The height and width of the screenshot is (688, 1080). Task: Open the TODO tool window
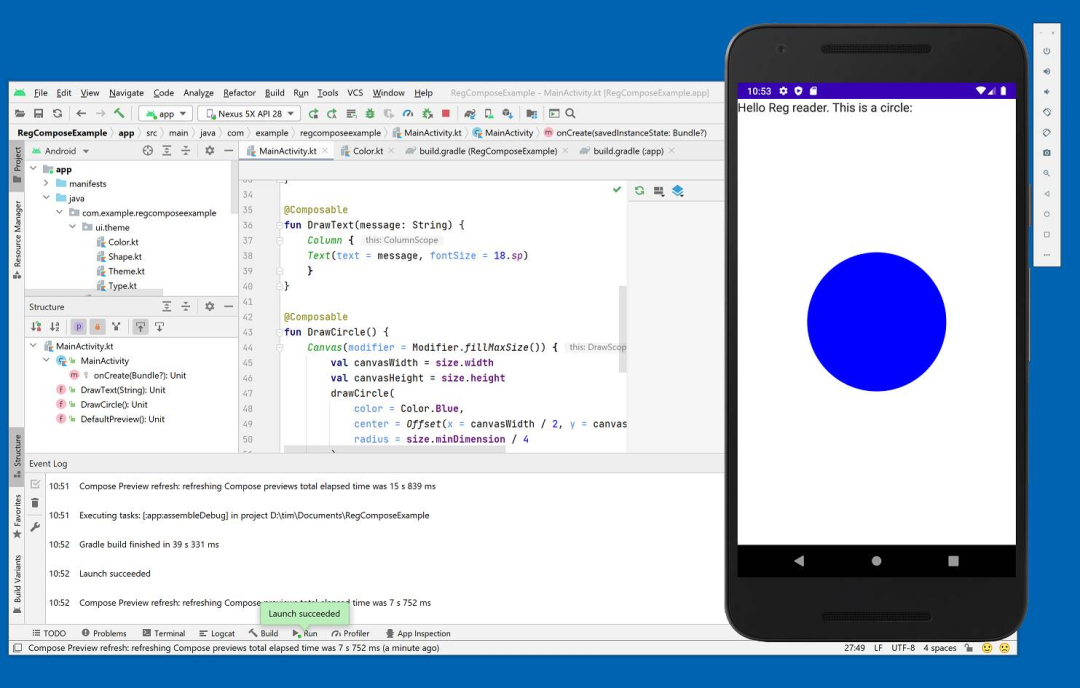pyautogui.click(x=50, y=633)
